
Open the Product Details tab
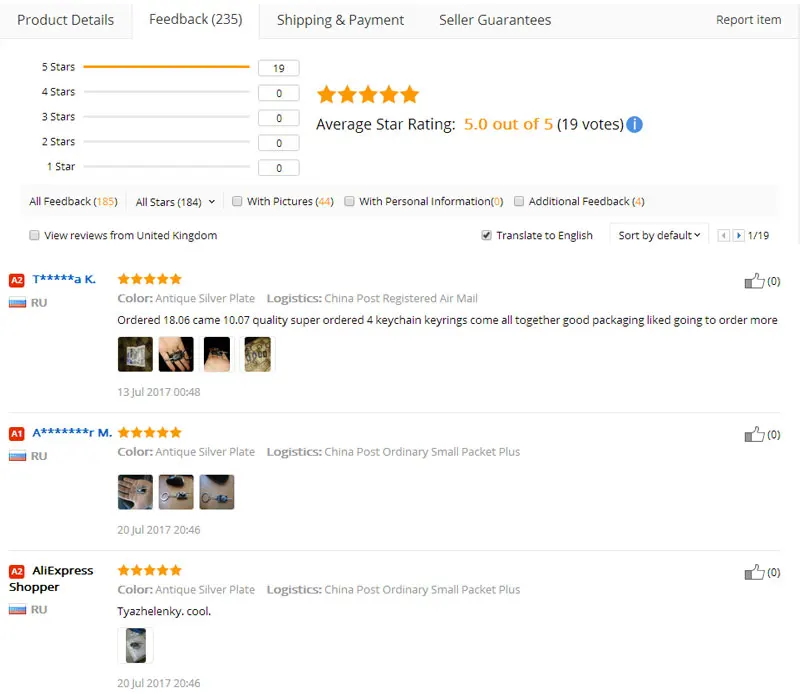click(66, 20)
